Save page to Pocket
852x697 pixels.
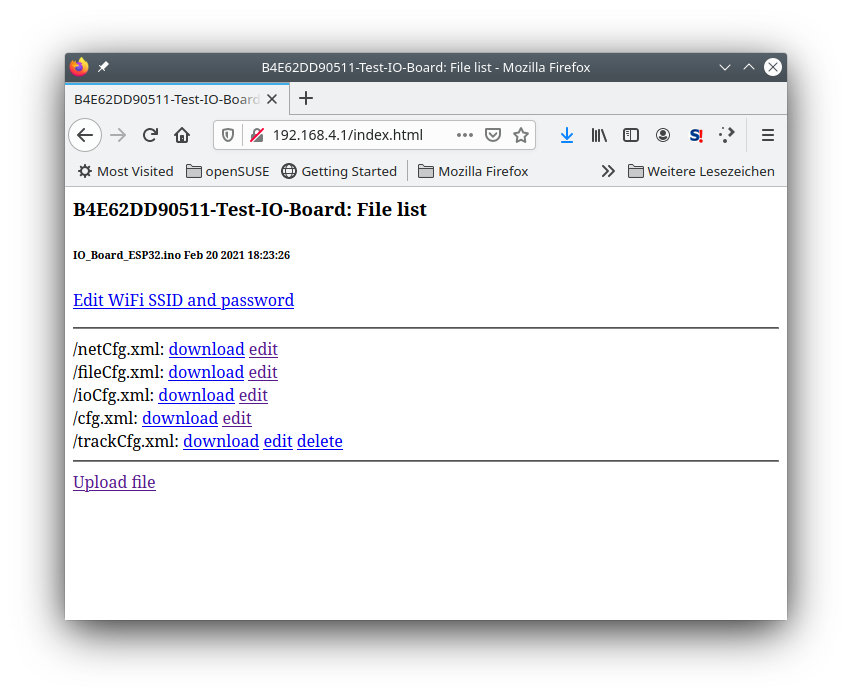click(x=493, y=135)
